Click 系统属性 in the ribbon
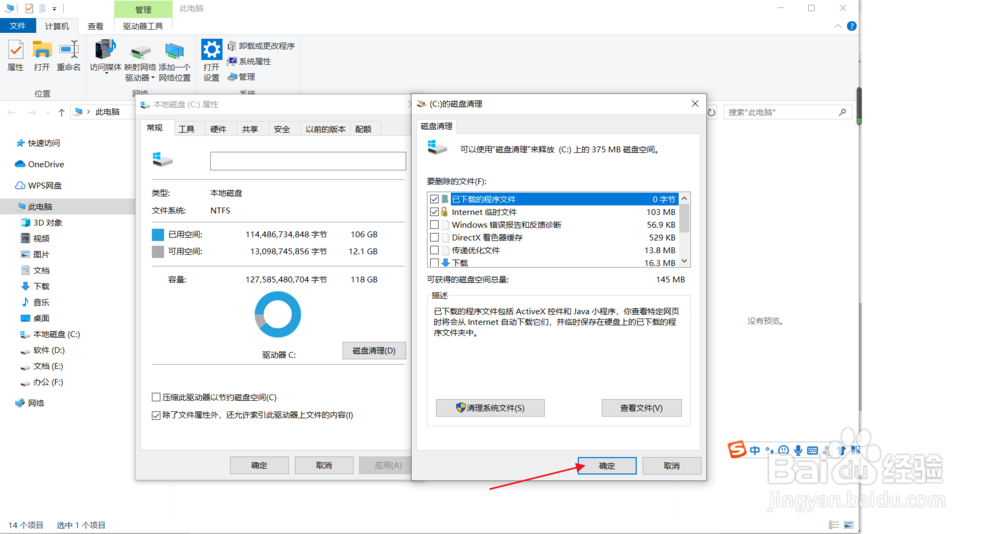 (249, 61)
